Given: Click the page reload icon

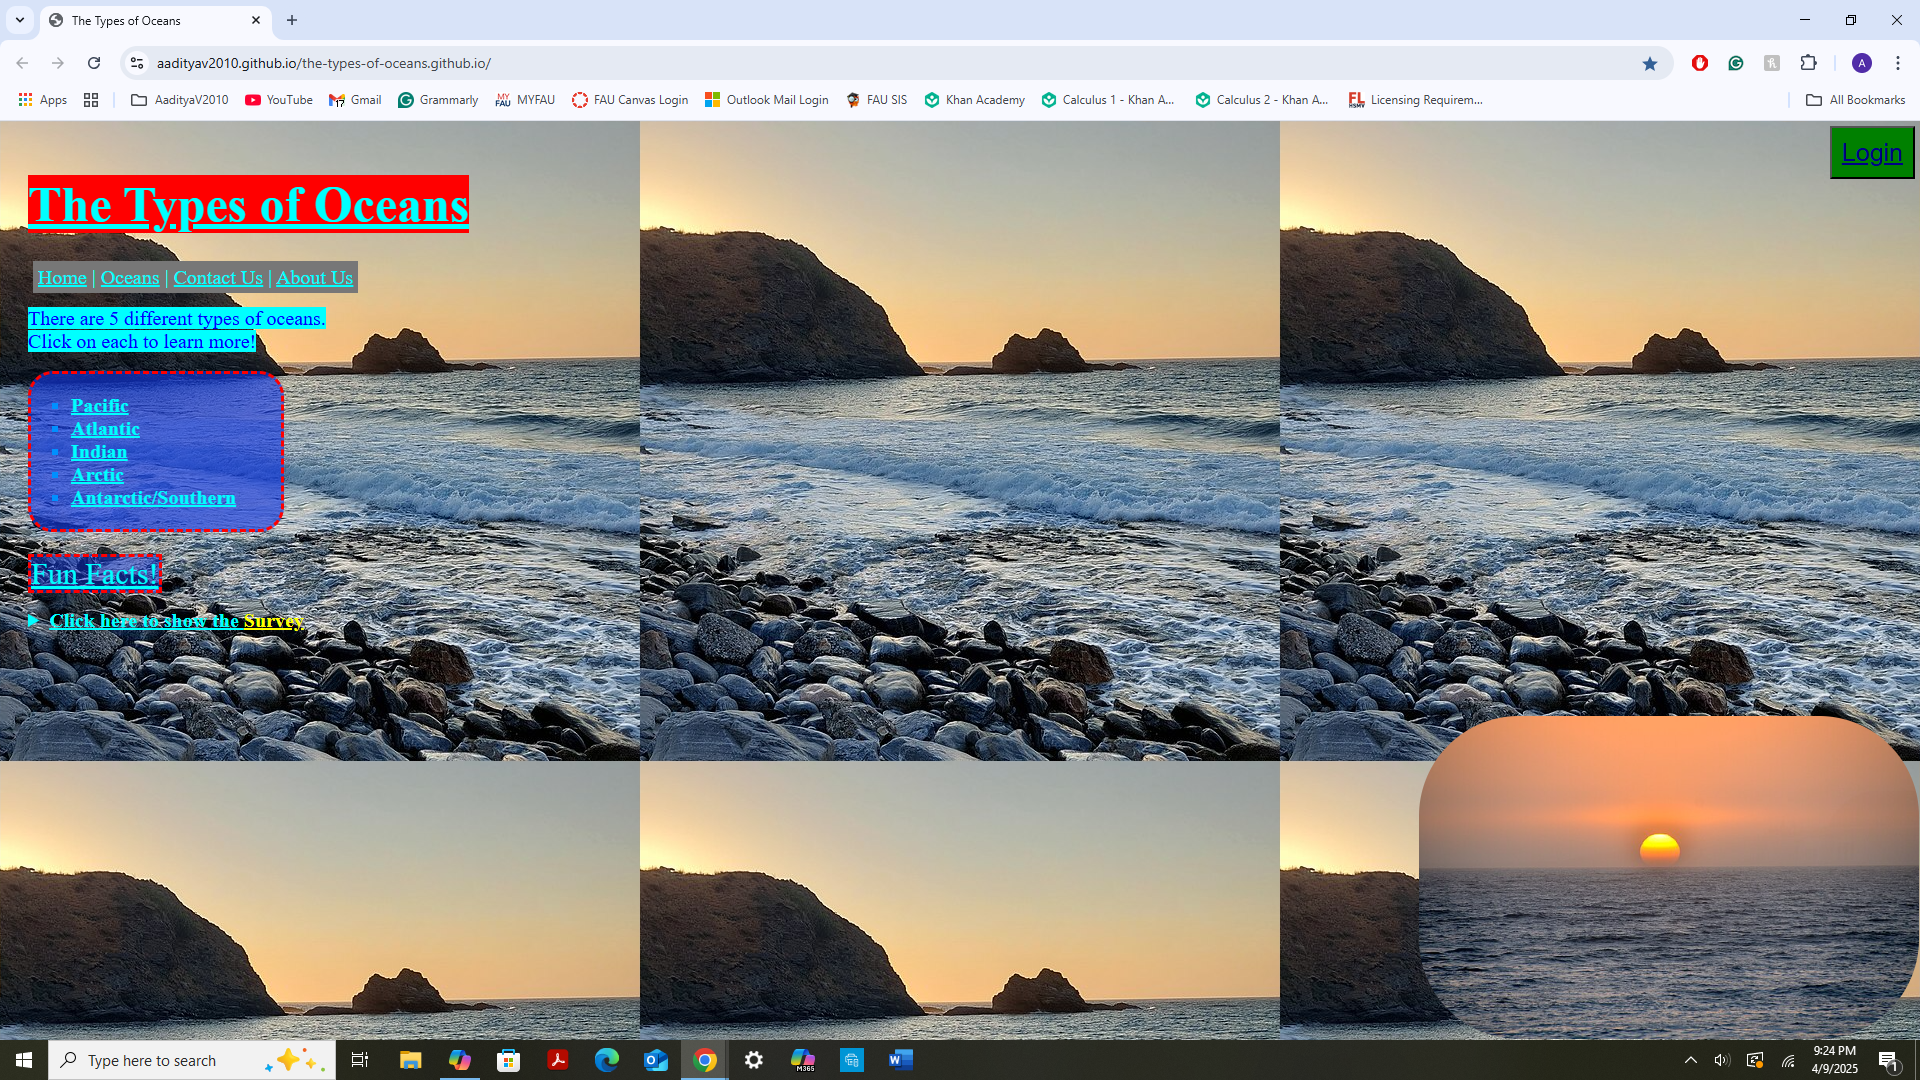Looking at the screenshot, I should (94, 63).
